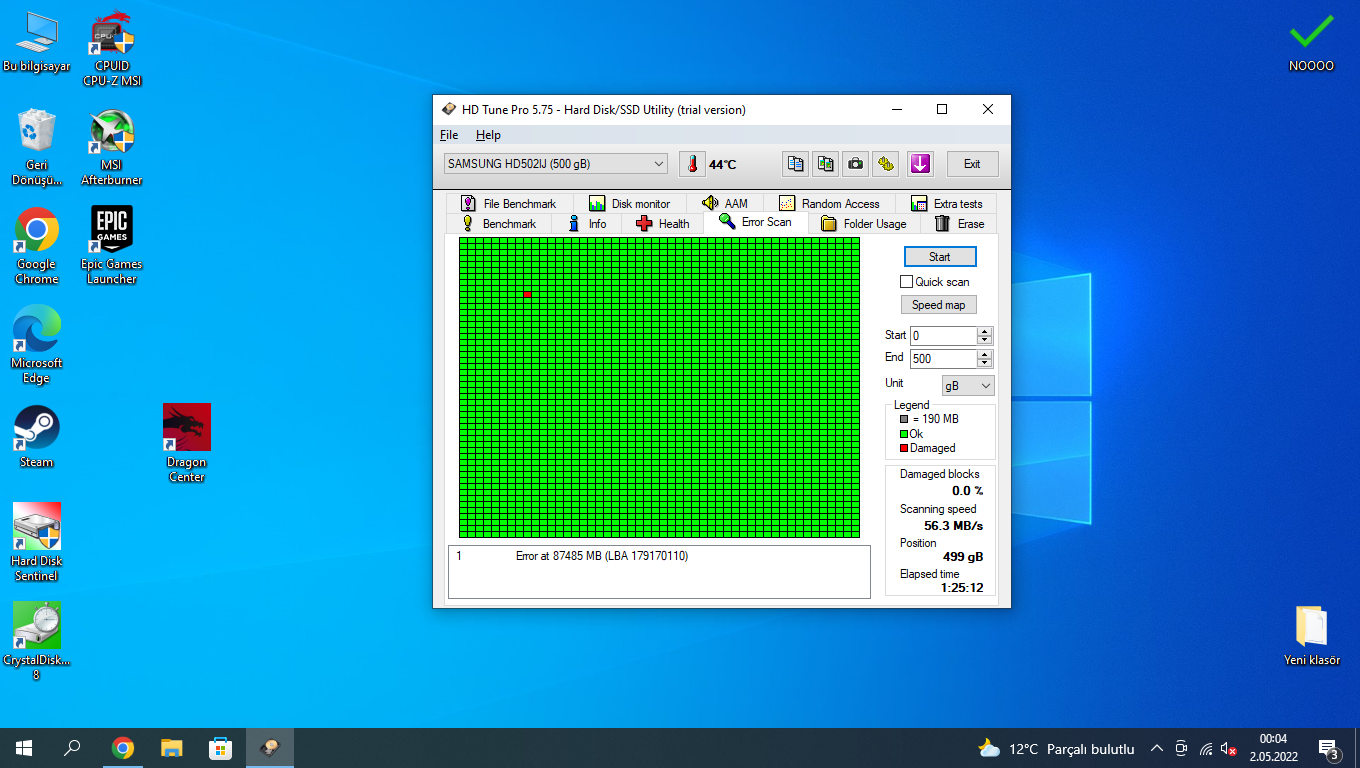Click the elapsed time 1:25:12 value
This screenshot has width=1360, height=768.
(961, 588)
